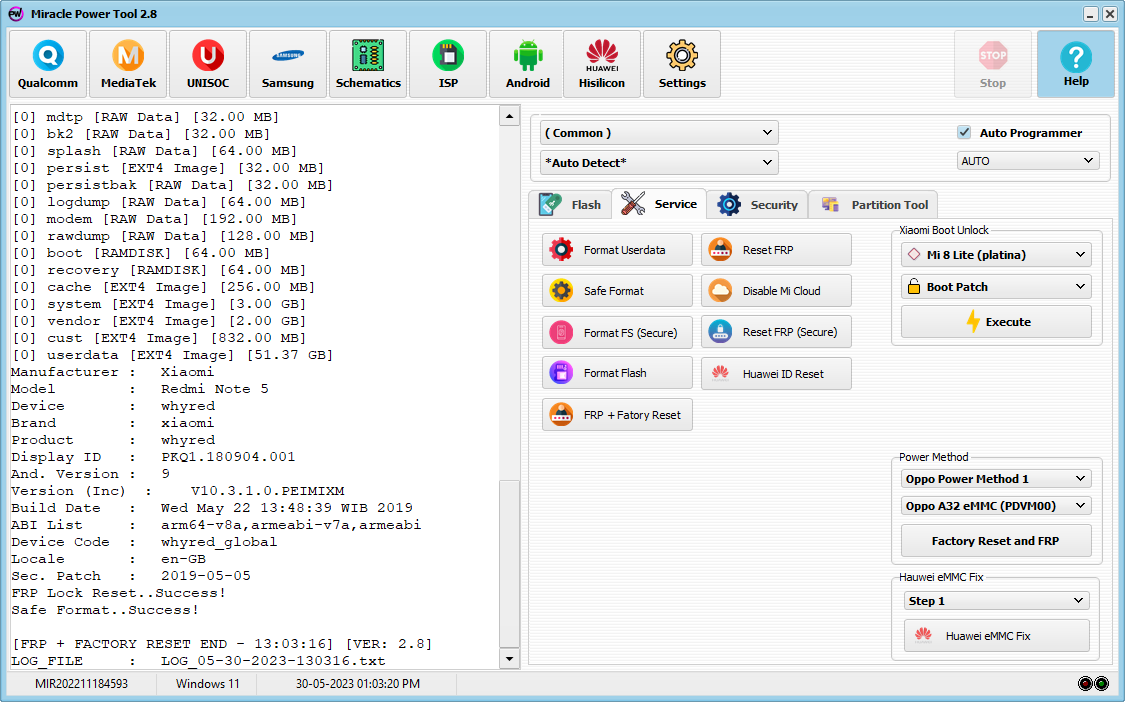Screen dimensions: 1125x702
Task: Toggle the Auto Programmer checkbox
Action: pyautogui.click(x=964, y=133)
